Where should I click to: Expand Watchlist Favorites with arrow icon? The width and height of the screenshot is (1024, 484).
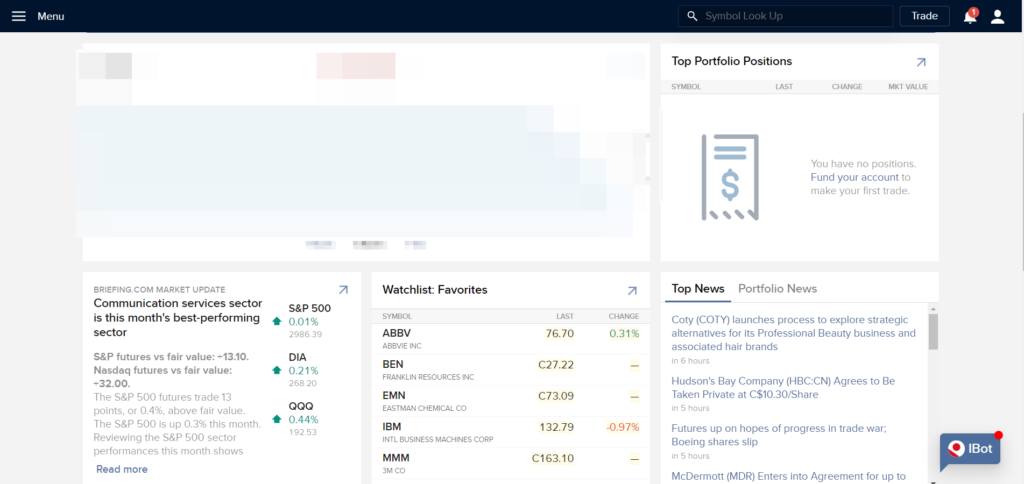coord(632,290)
